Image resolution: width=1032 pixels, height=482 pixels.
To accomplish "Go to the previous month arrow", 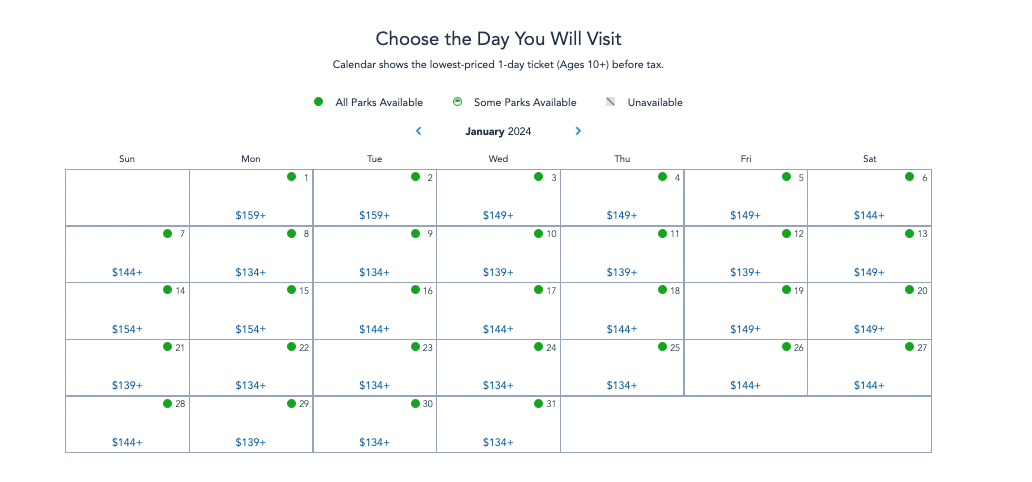I will click(418, 131).
